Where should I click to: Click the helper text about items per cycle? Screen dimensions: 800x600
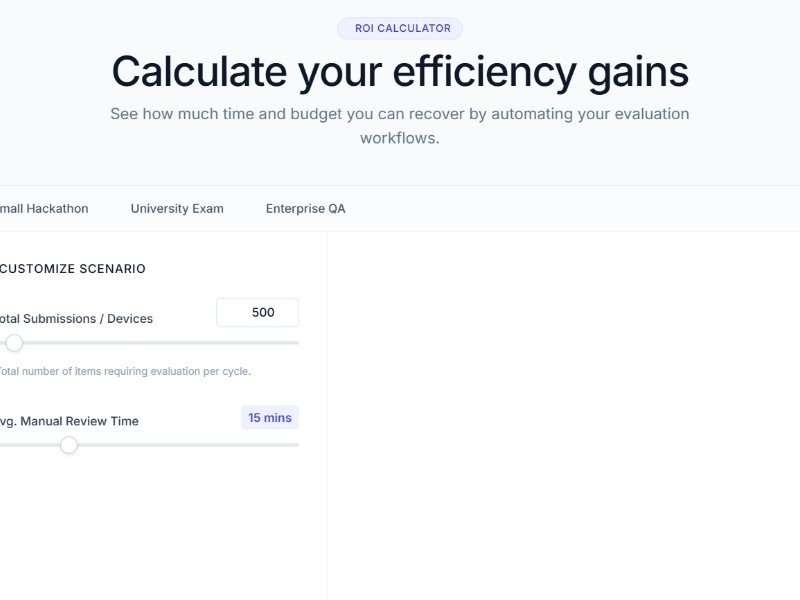[124, 371]
